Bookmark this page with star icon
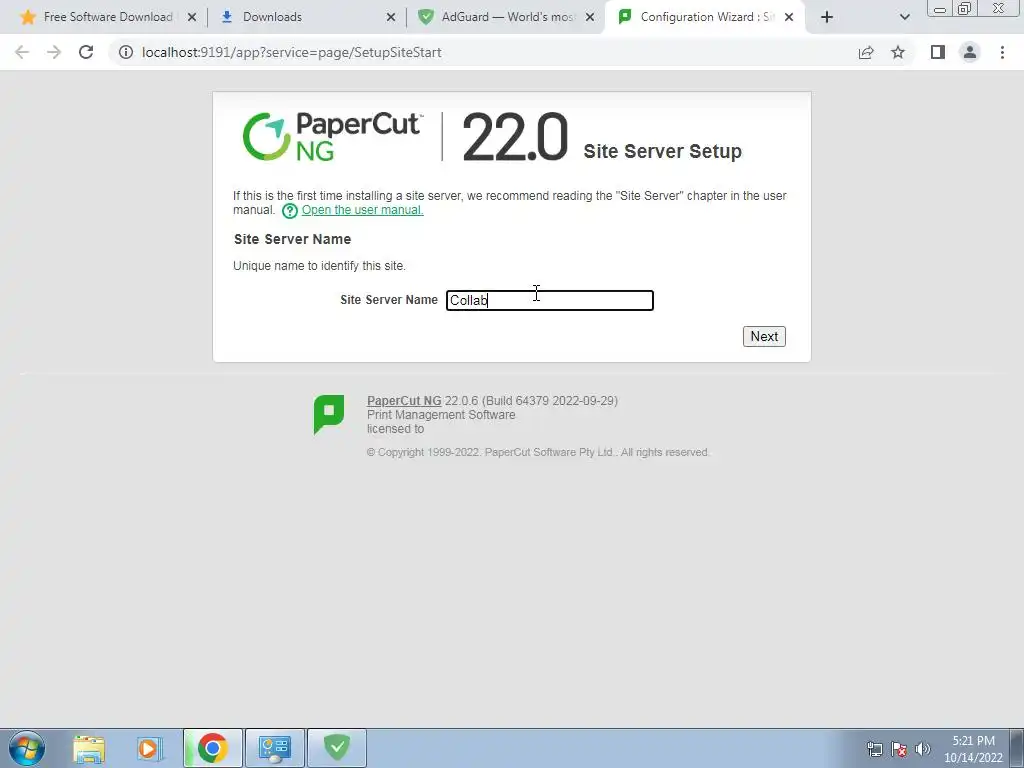Viewport: 1024px width, 768px height. (898, 52)
